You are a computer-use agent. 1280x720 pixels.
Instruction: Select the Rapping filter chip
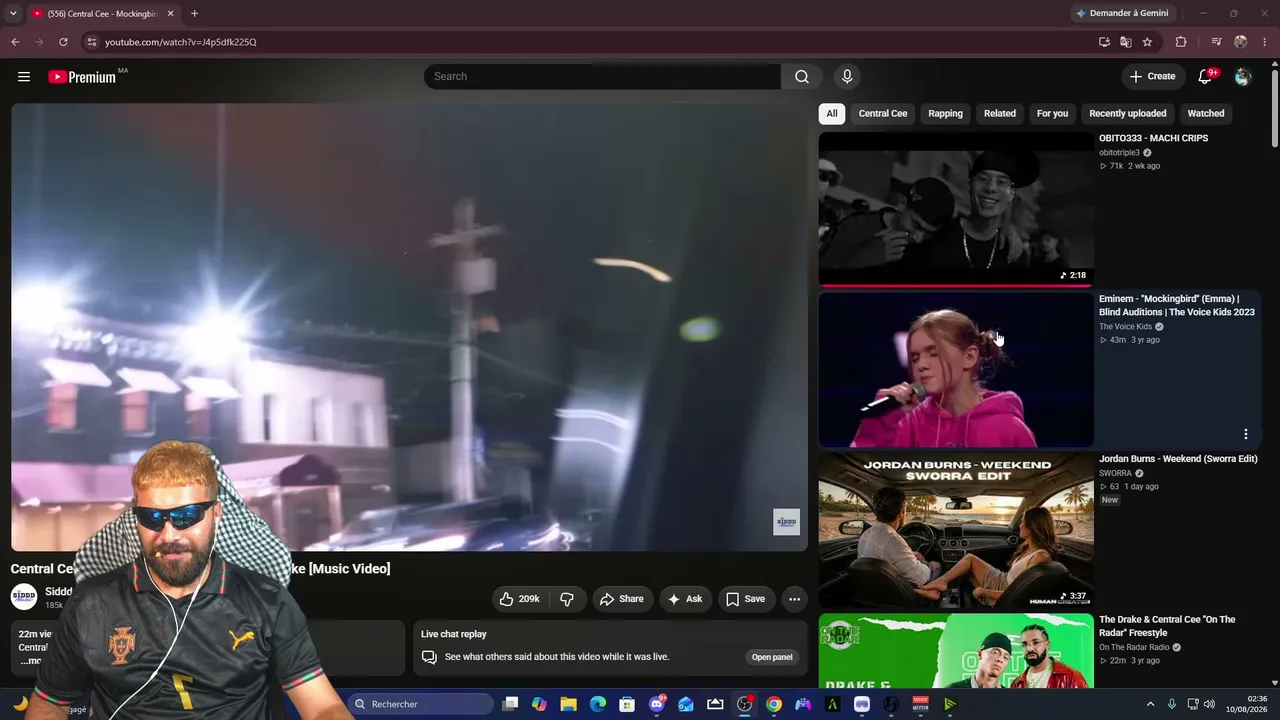click(945, 114)
